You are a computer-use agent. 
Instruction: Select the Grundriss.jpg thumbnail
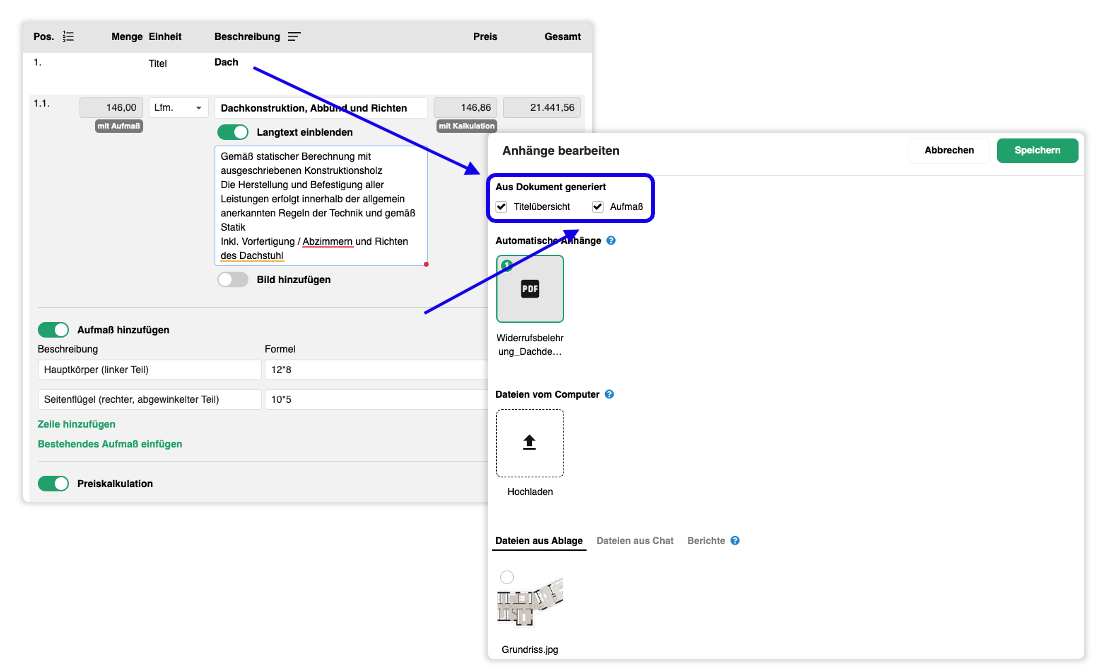tap(530, 601)
